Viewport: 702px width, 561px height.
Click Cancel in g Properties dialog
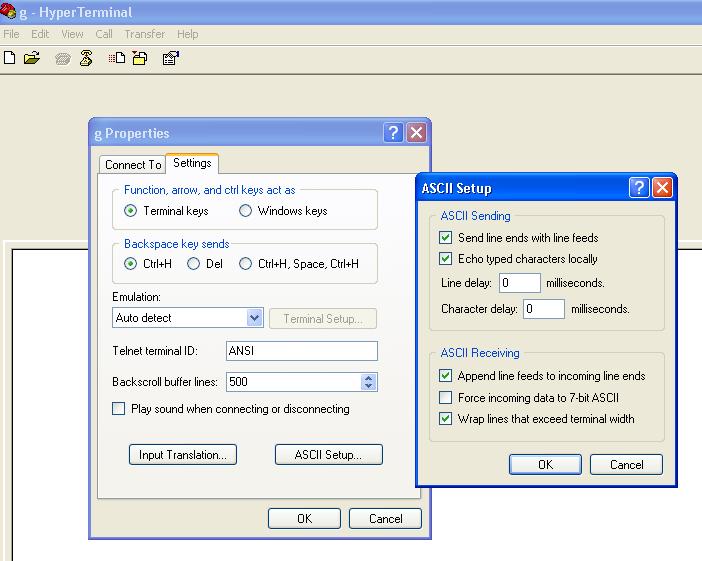[x=385, y=518]
